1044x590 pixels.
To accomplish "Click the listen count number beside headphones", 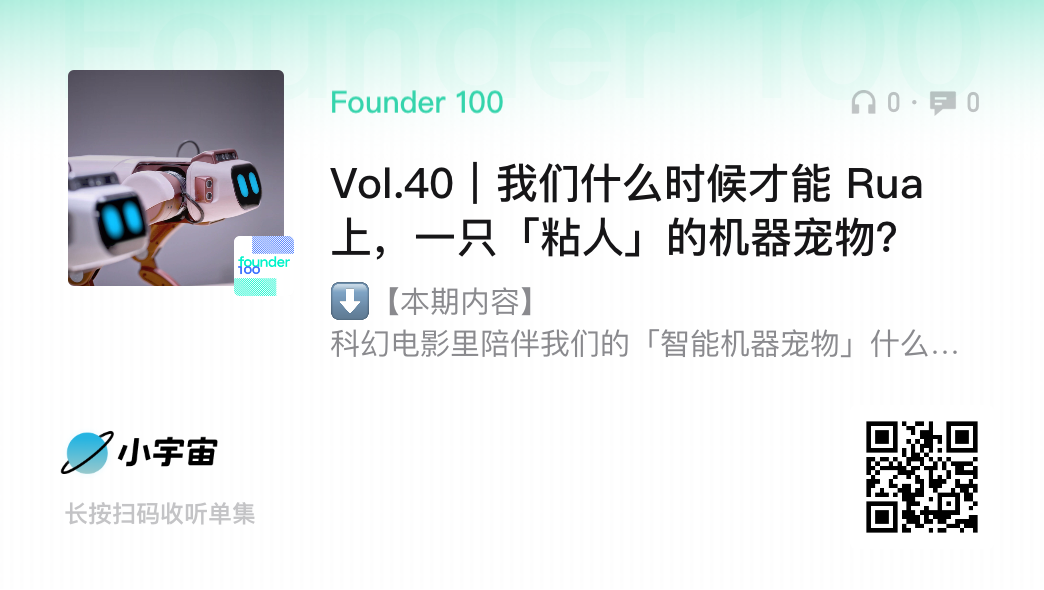I will click(894, 103).
